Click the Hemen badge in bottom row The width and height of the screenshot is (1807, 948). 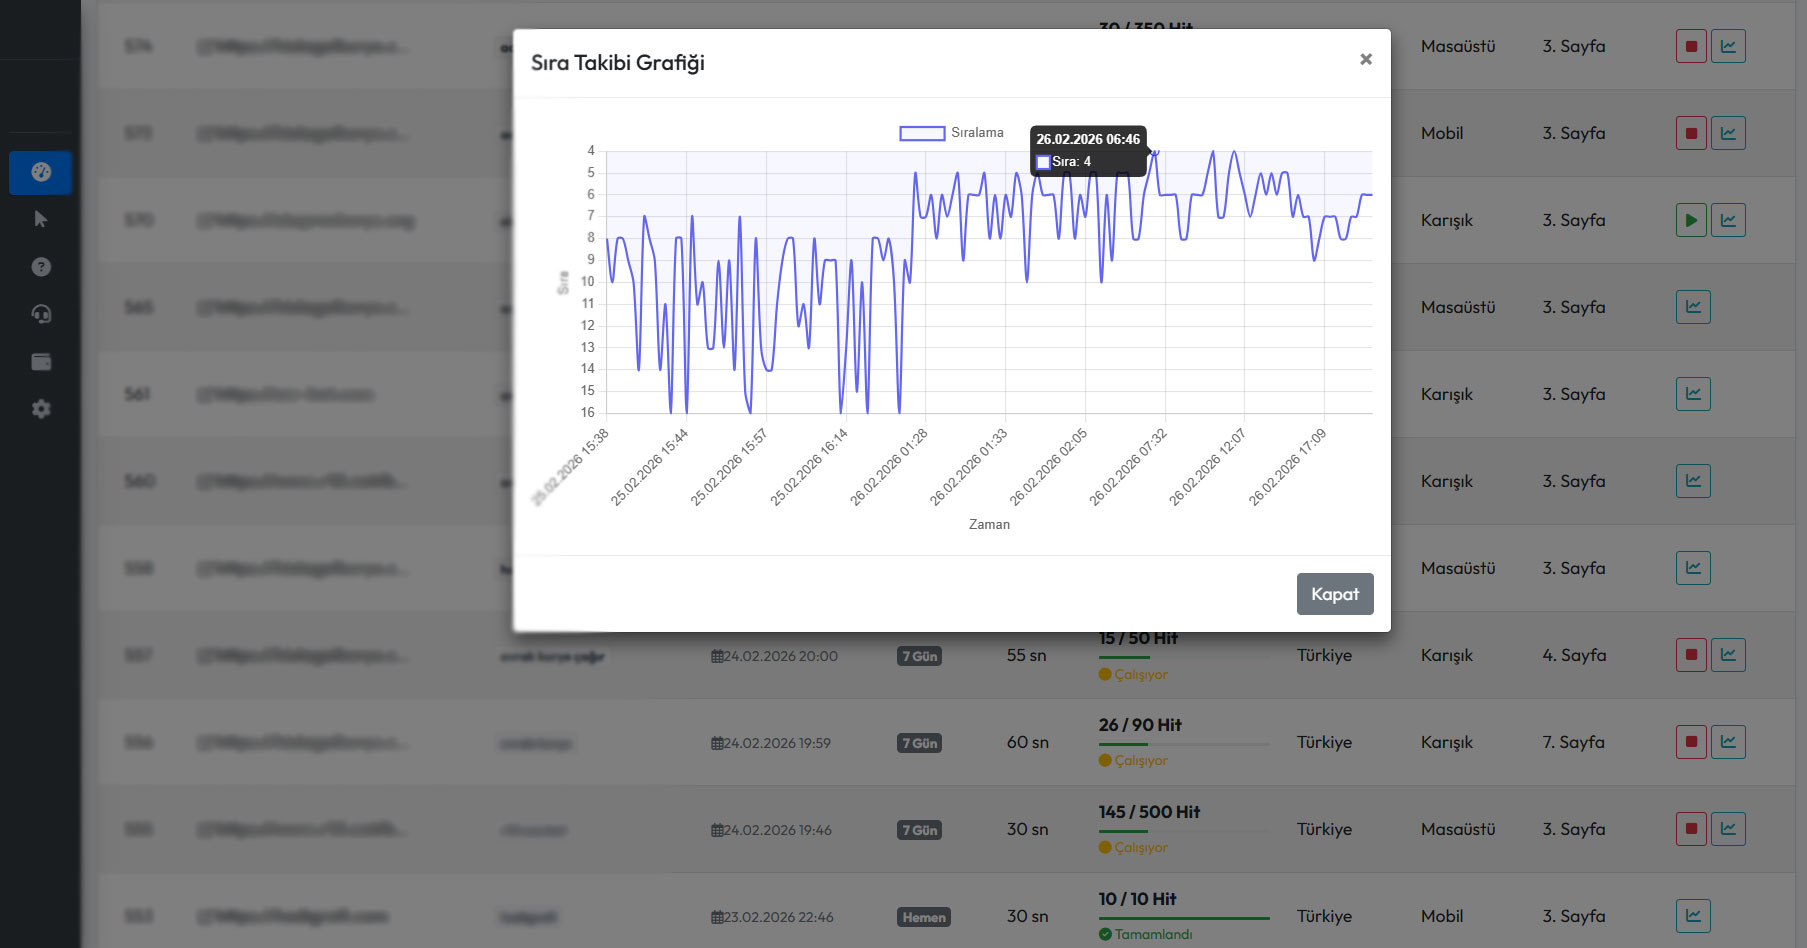tap(923, 917)
